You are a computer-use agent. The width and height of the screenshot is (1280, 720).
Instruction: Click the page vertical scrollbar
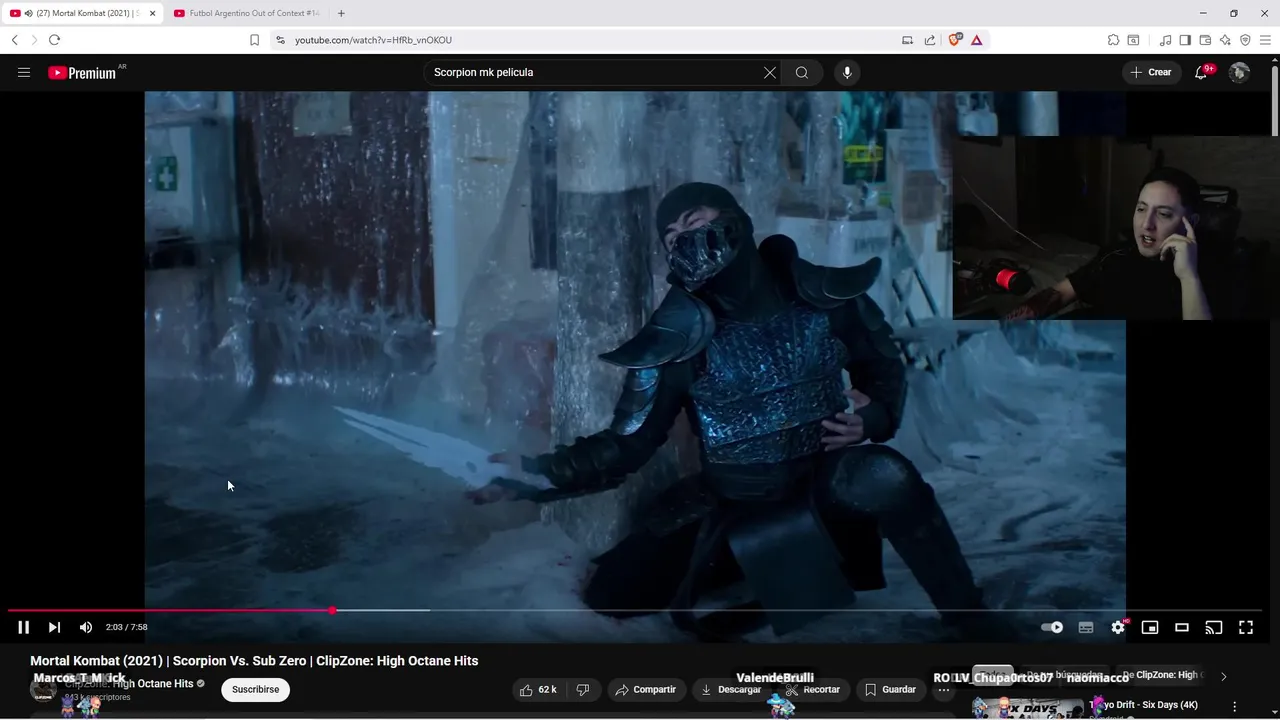click(x=1274, y=100)
